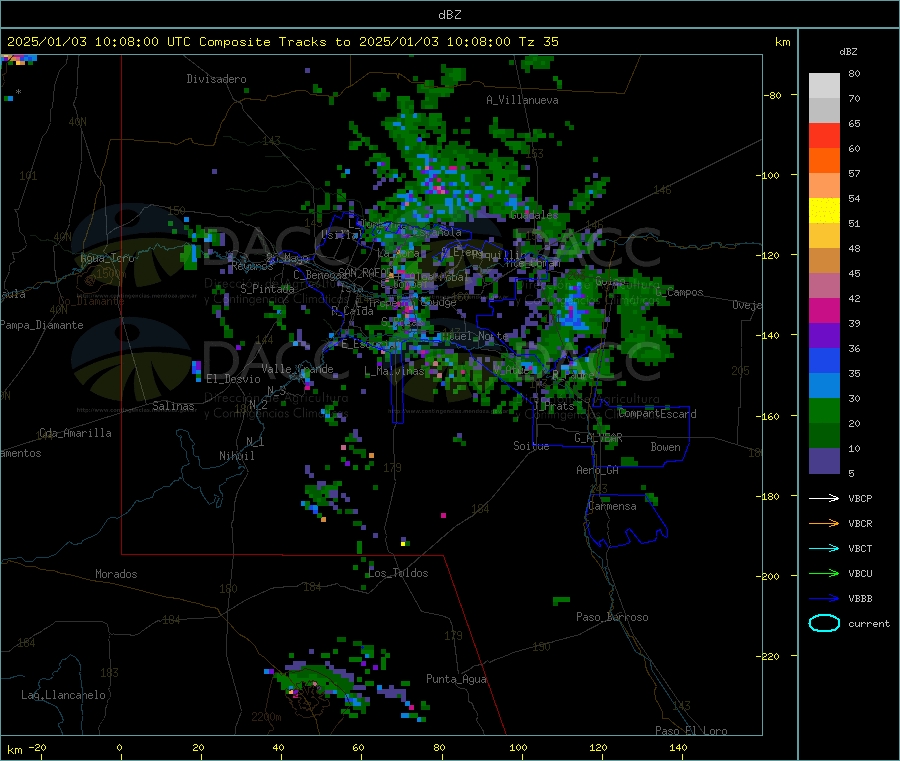Select the purple 36-39 dBZ swatch
The image size is (900, 761).
point(824,336)
